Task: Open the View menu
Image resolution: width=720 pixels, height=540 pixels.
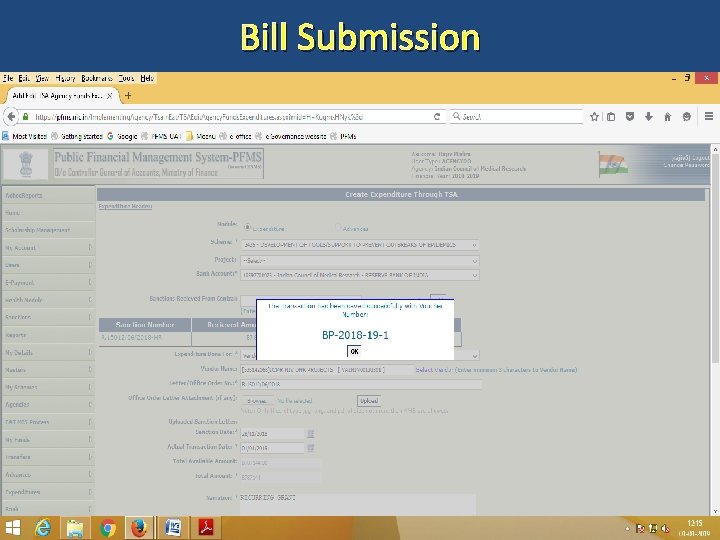Action: pyautogui.click(x=42, y=78)
